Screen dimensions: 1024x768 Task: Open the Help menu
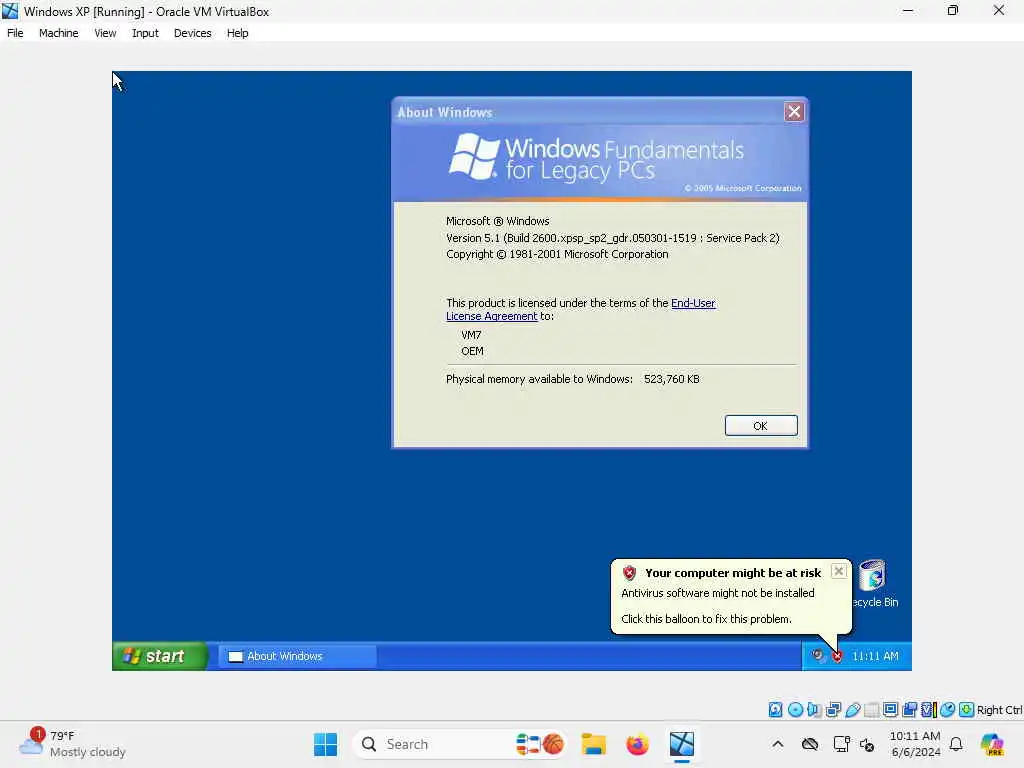tap(237, 33)
